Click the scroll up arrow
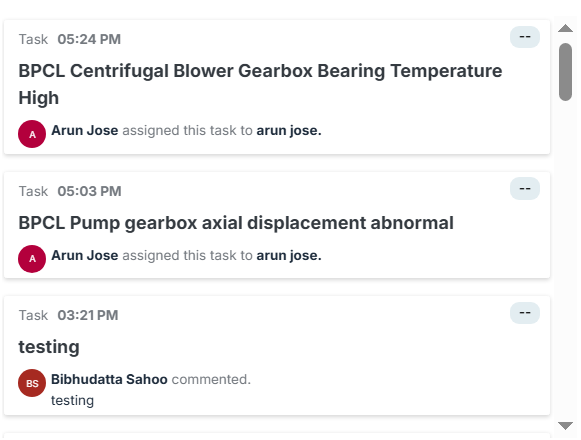This screenshot has height=440, width=581. [565, 28]
